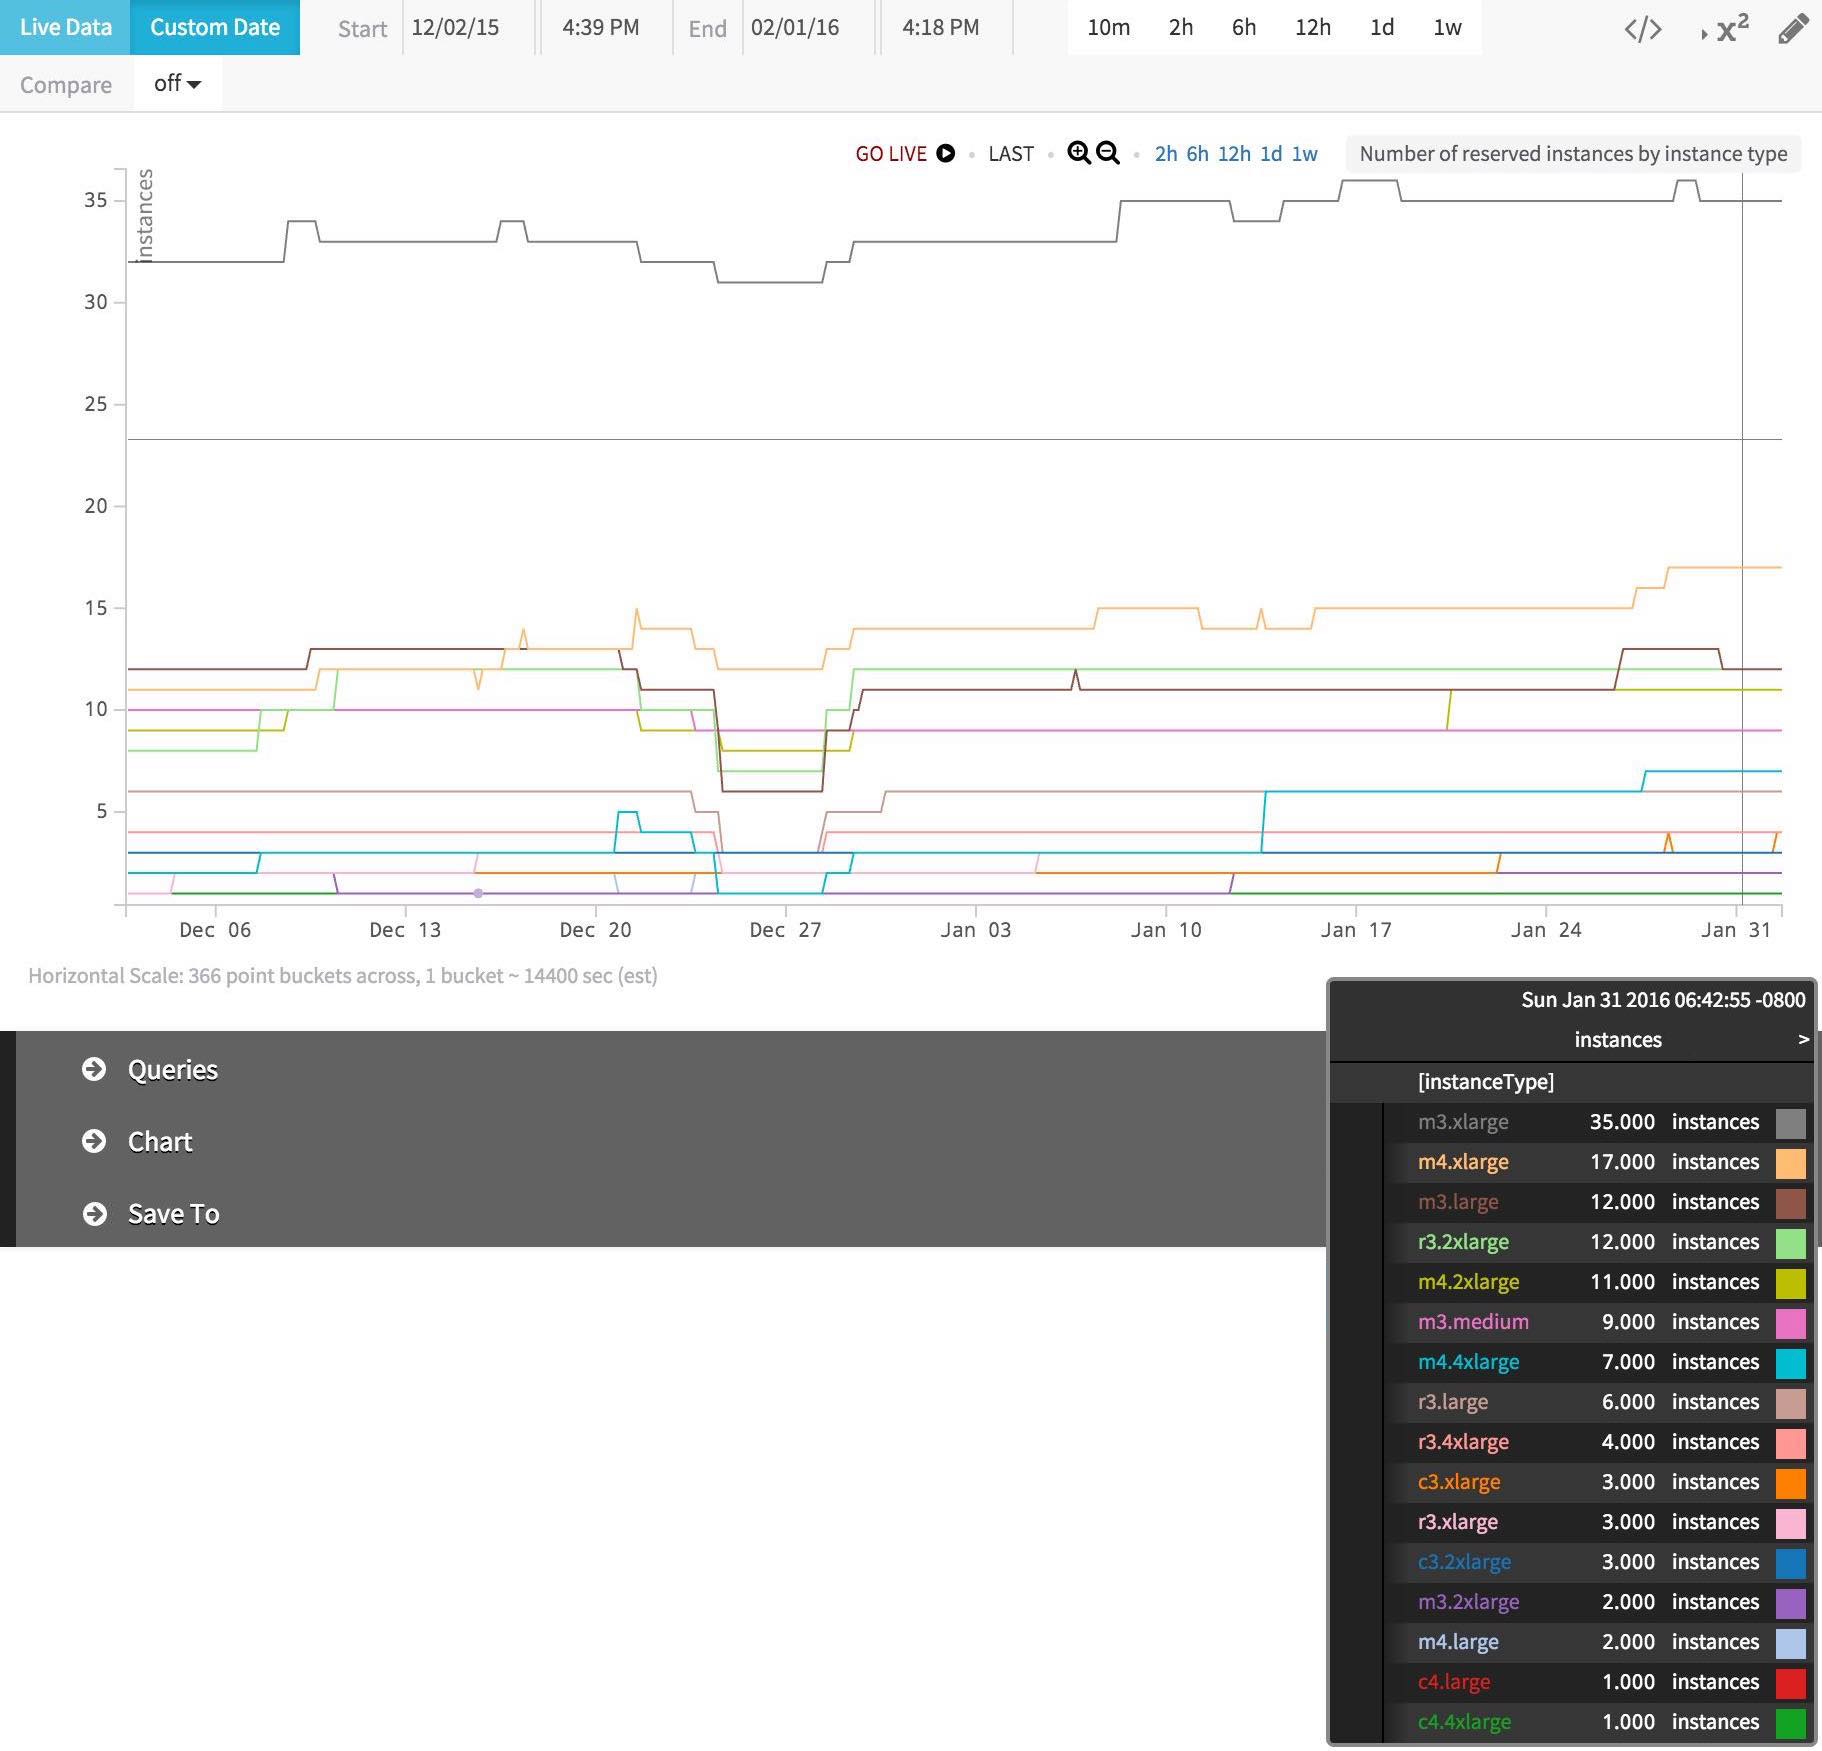Click the chart's blue 1d link

(1271, 153)
